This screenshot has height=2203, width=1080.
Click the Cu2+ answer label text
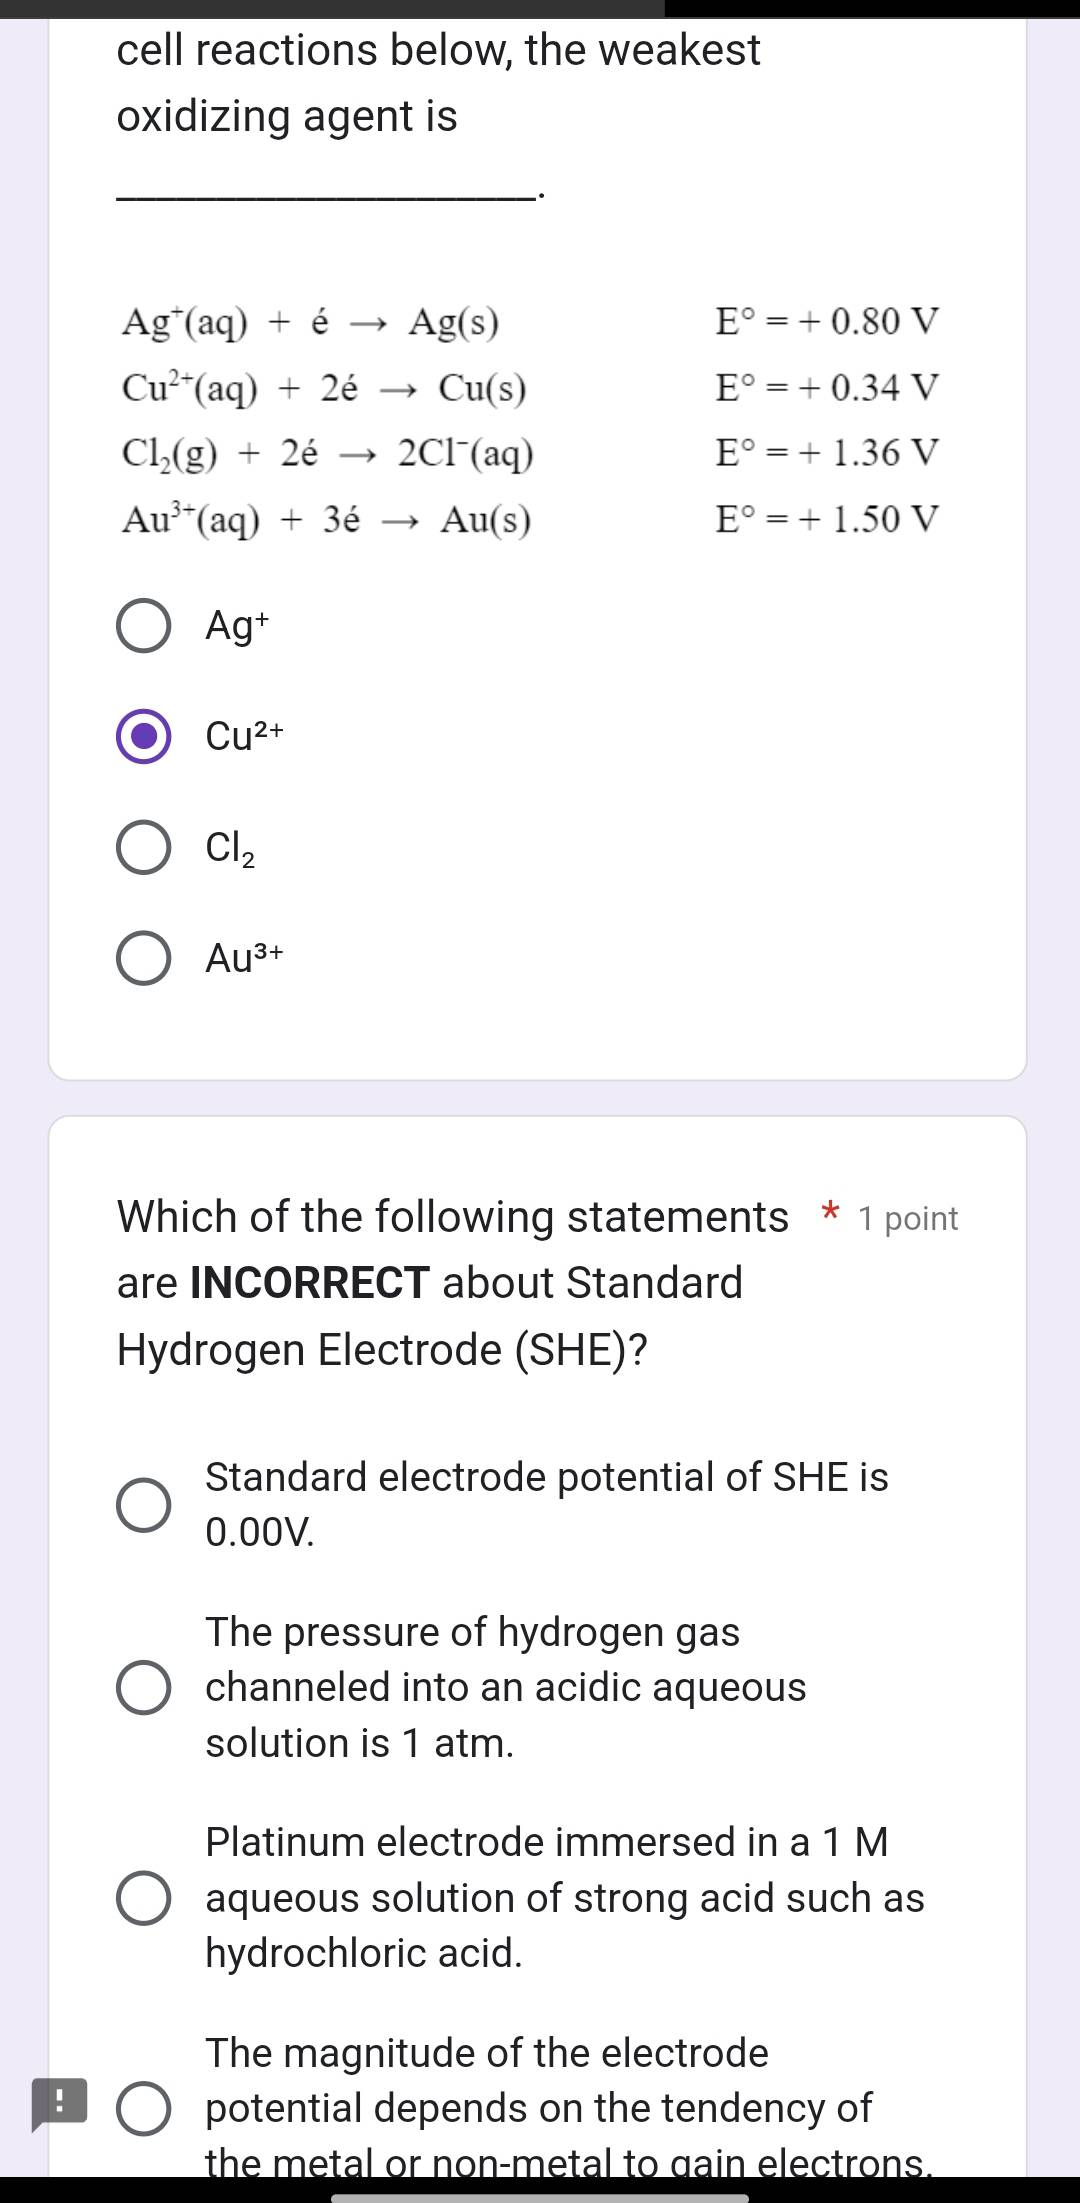click(x=243, y=735)
